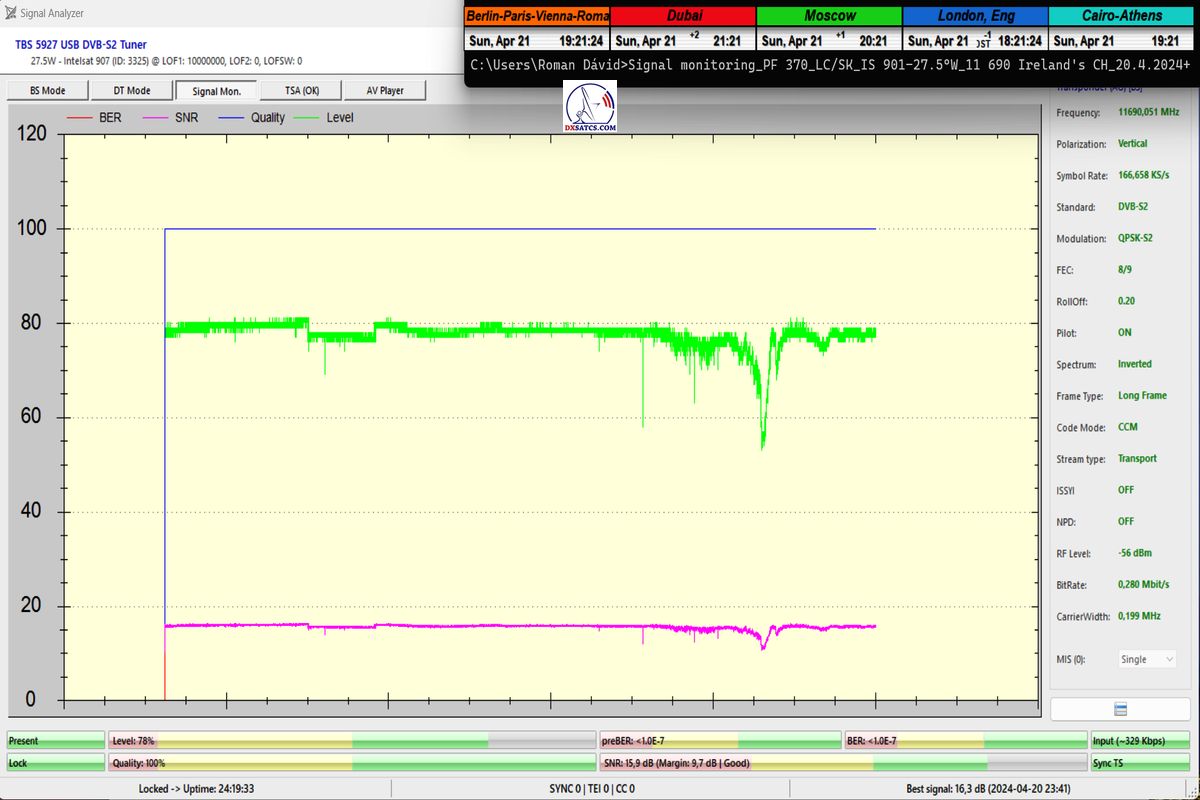This screenshot has height=800, width=1200.
Task: Click the green Lock status indicator
Action: click(55, 763)
